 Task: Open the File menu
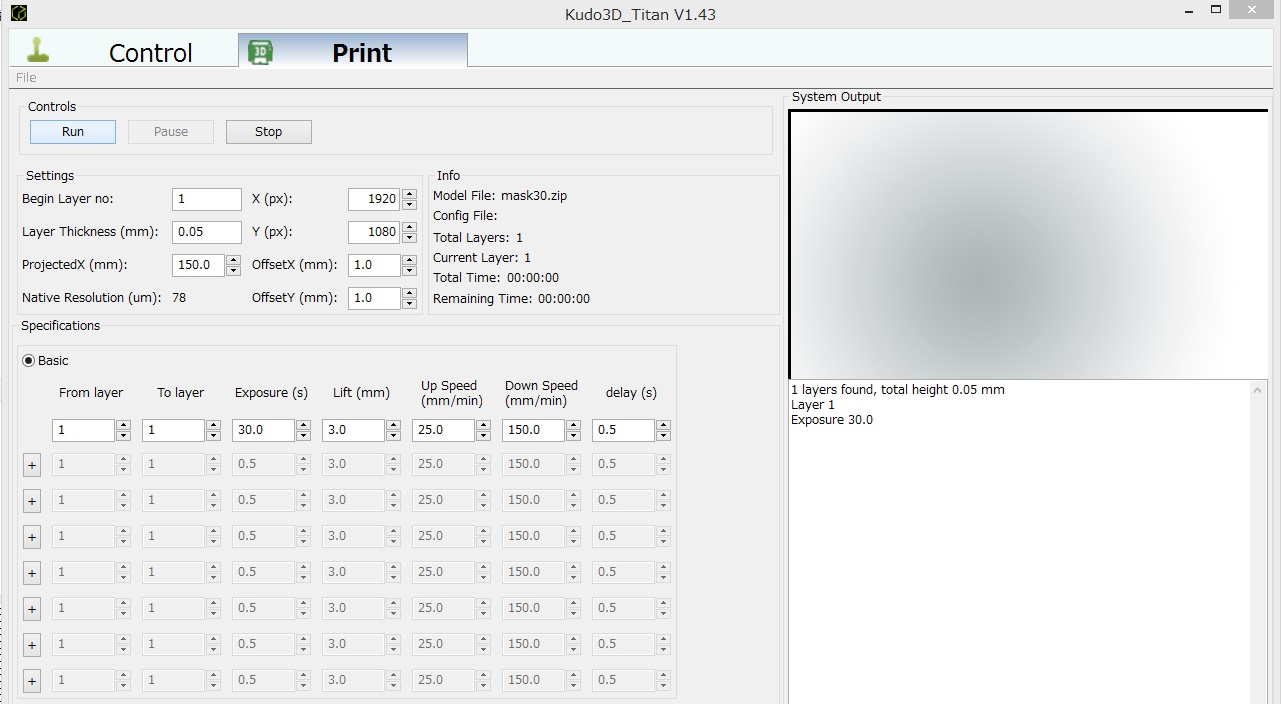pyautogui.click(x=26, y=78)
